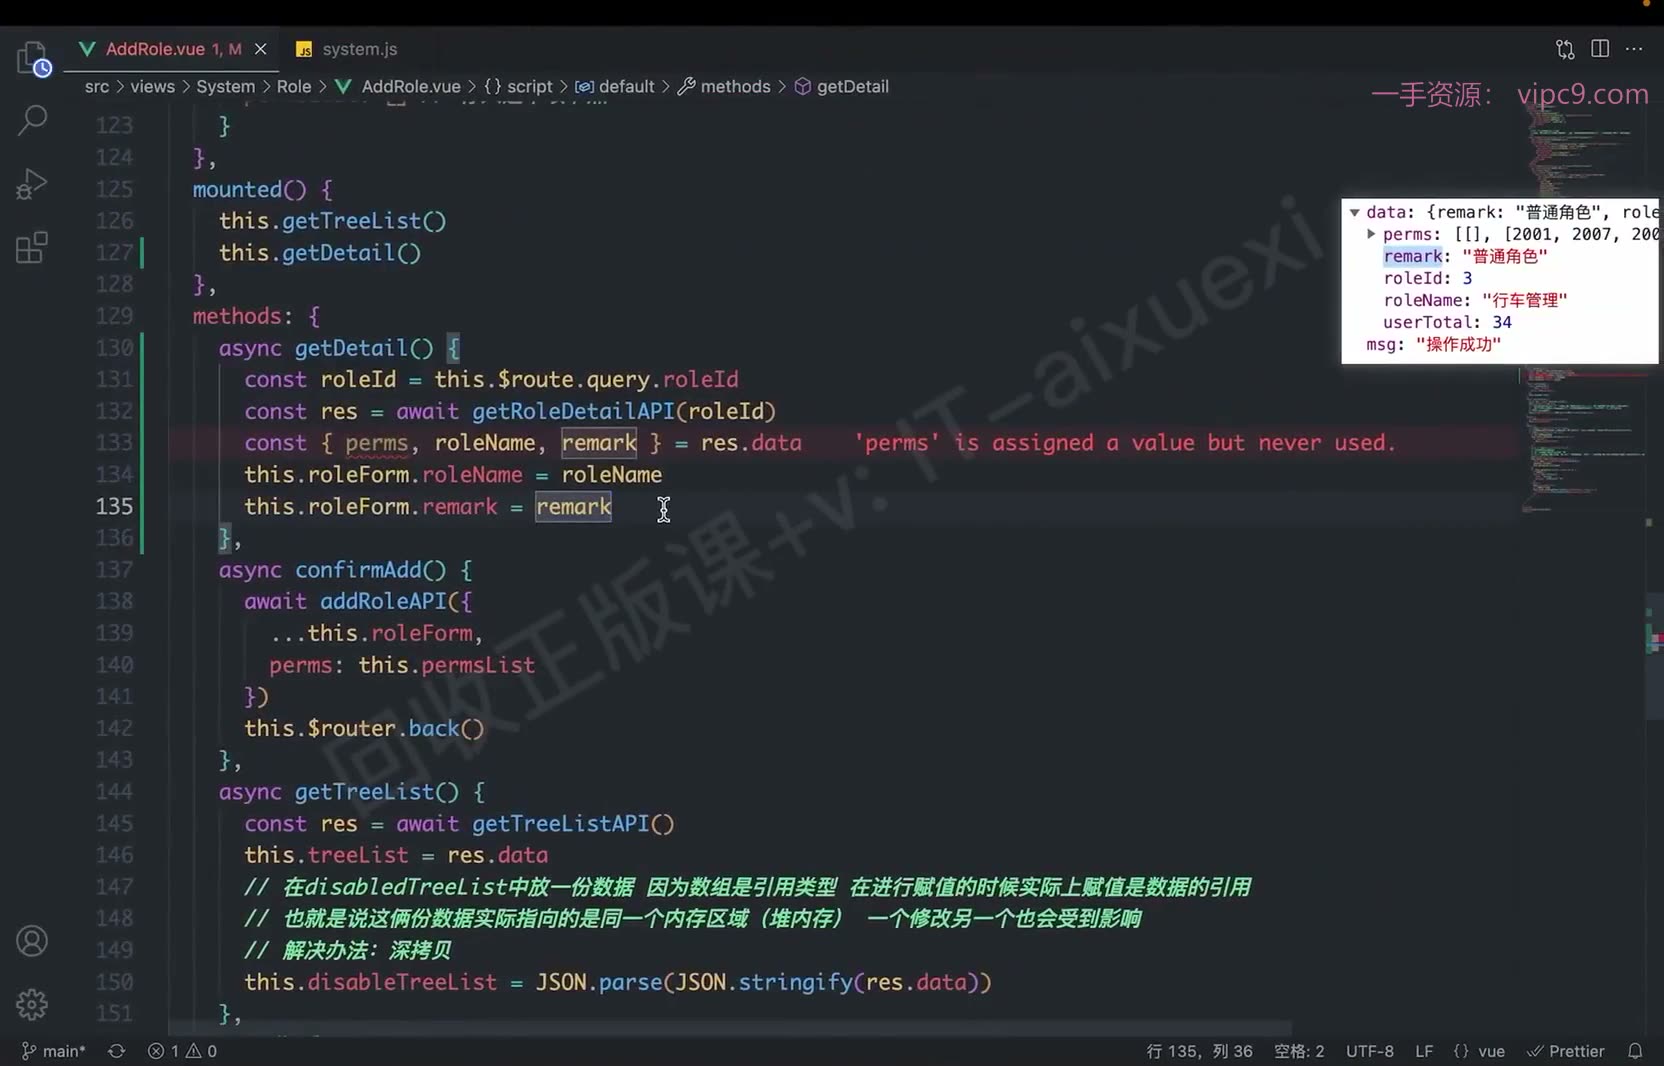
Task: Collapse the data object triangle in popup
Action: click(x=1354, y=212)
